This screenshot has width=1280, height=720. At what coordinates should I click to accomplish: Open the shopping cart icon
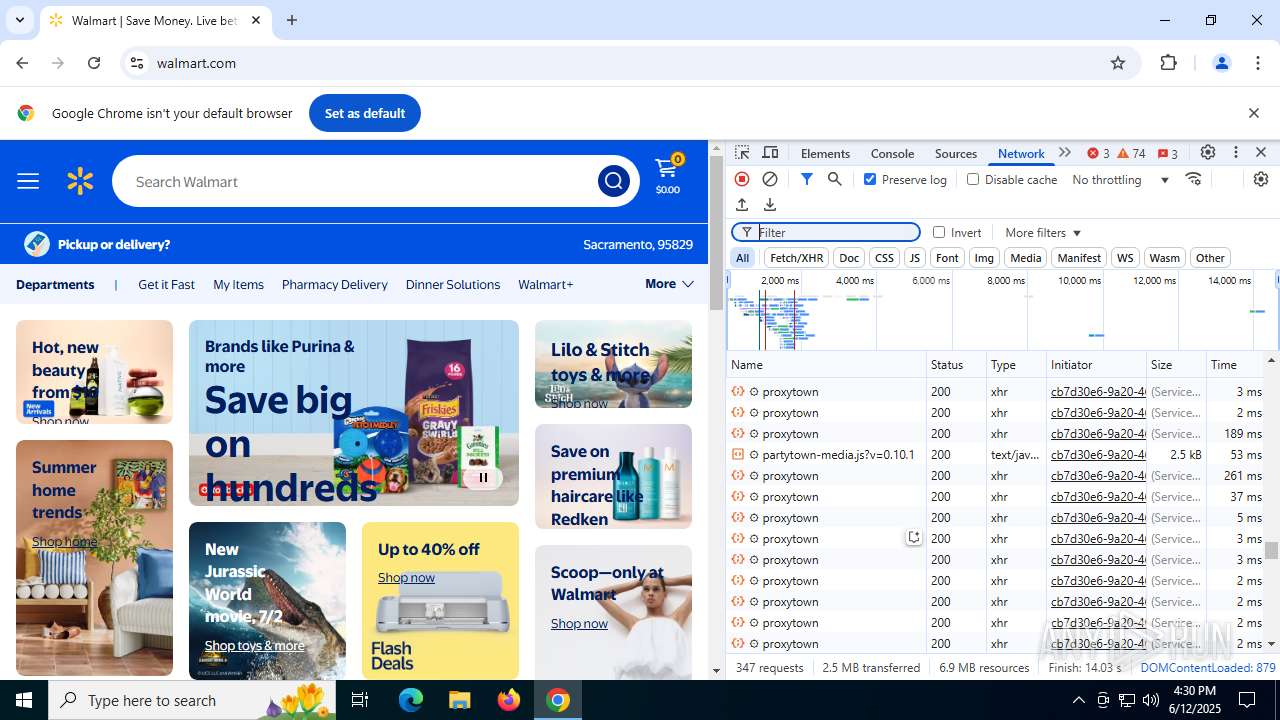[x=667, y=174]
